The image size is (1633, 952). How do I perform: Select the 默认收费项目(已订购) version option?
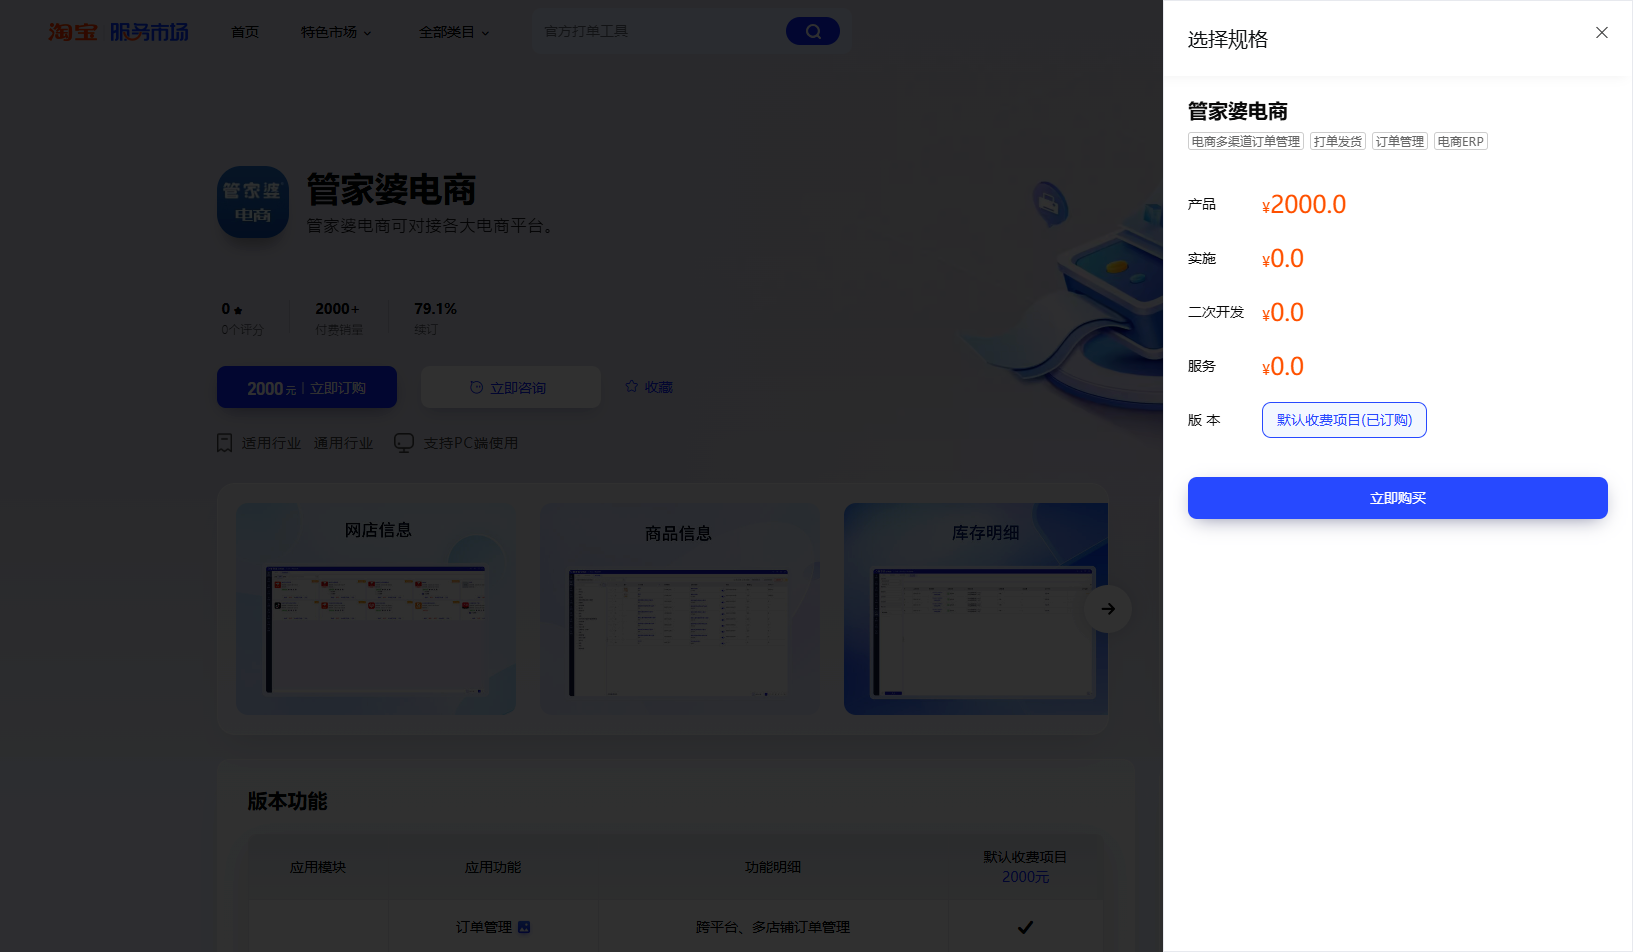[x=1344, y=420]
